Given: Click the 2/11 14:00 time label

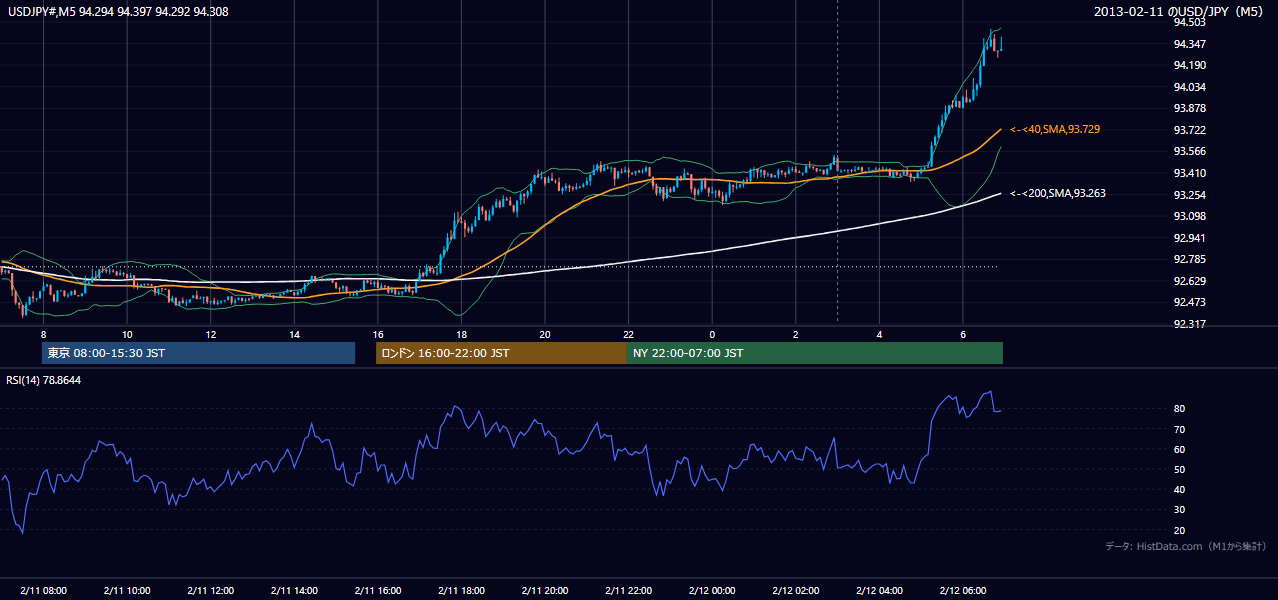Looking at the screenshot, I should point(294,590).
